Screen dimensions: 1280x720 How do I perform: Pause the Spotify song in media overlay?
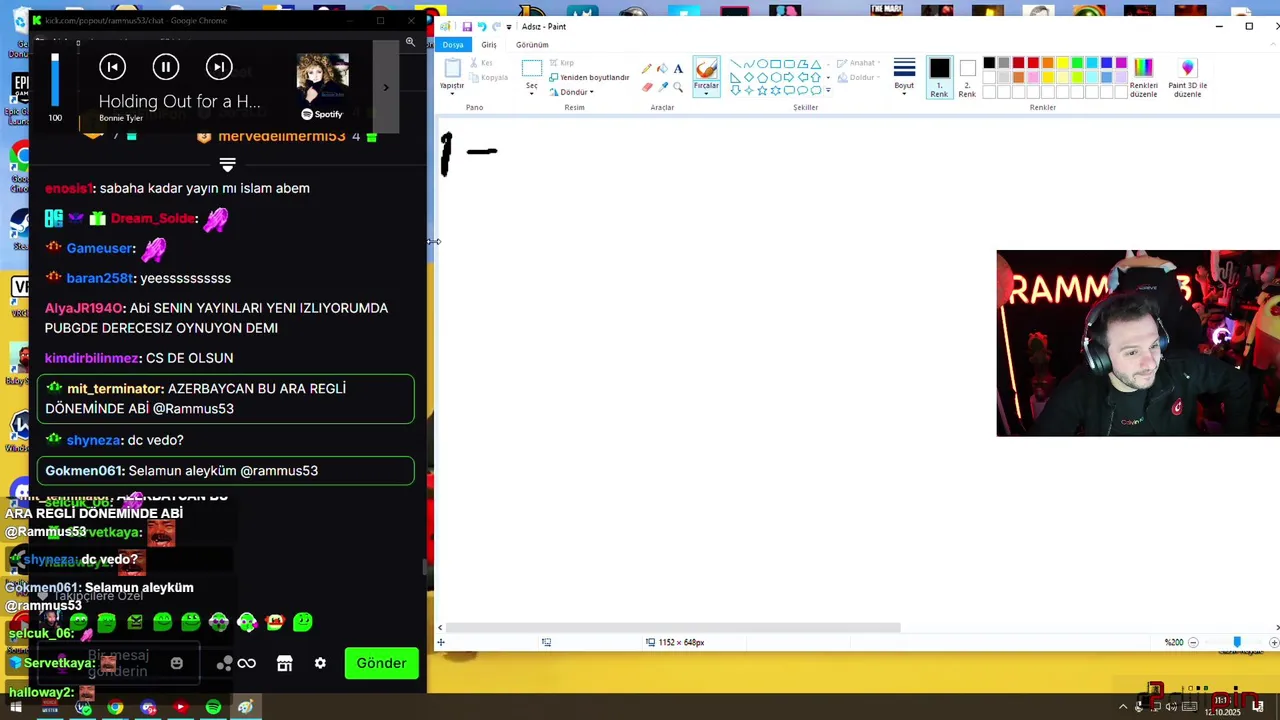(x=166, y=67)
